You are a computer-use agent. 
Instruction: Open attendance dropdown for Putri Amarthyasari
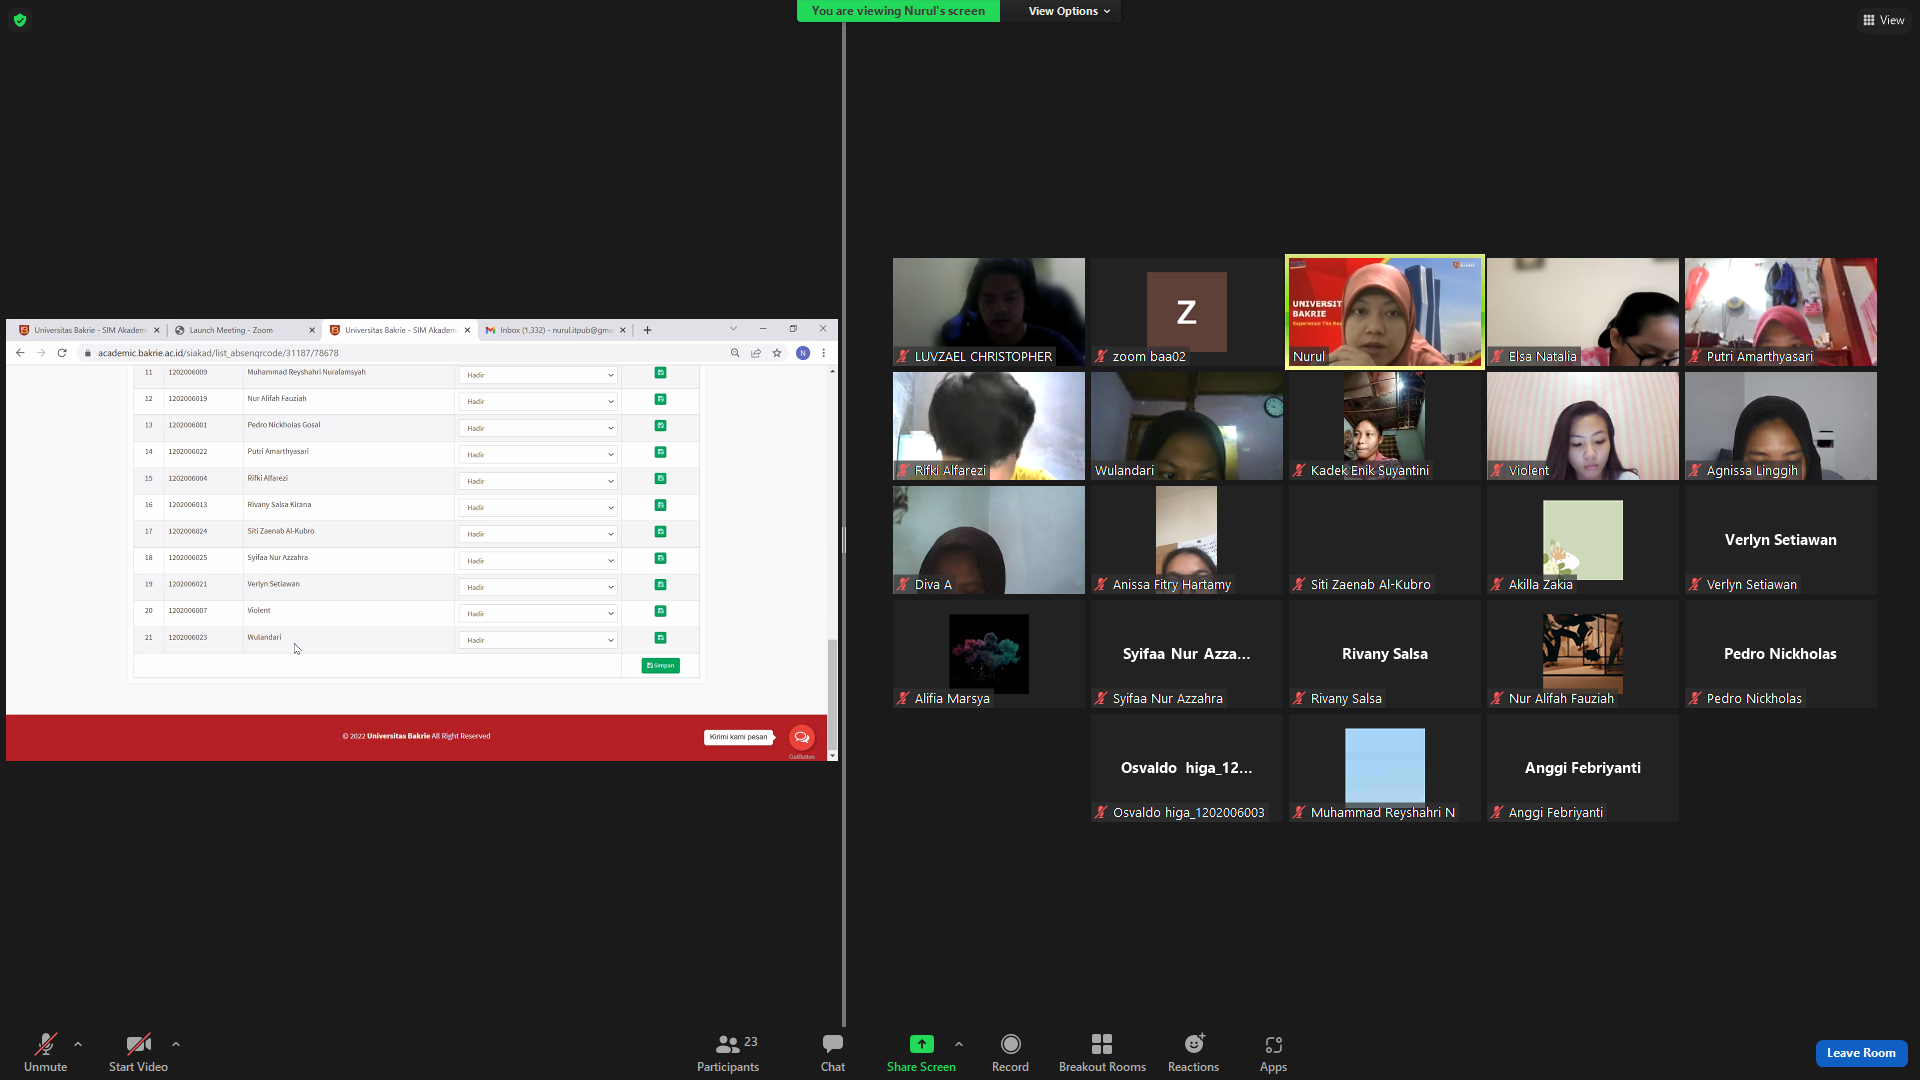click(539, 455)
